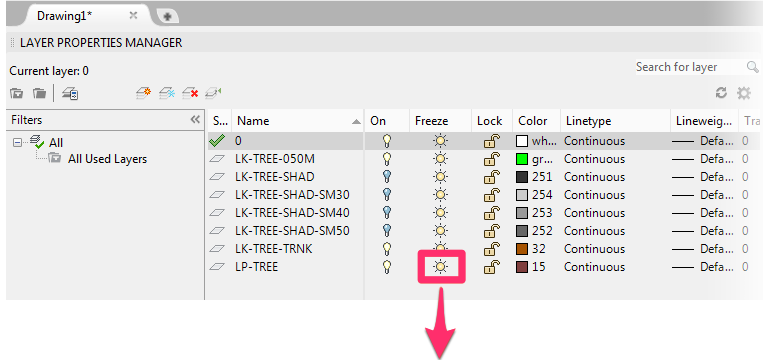Screen dimensions: 765x360
Task: Open color swatch 32 of LK-TREE-TRNK
Action: click(x=522, y=249)
